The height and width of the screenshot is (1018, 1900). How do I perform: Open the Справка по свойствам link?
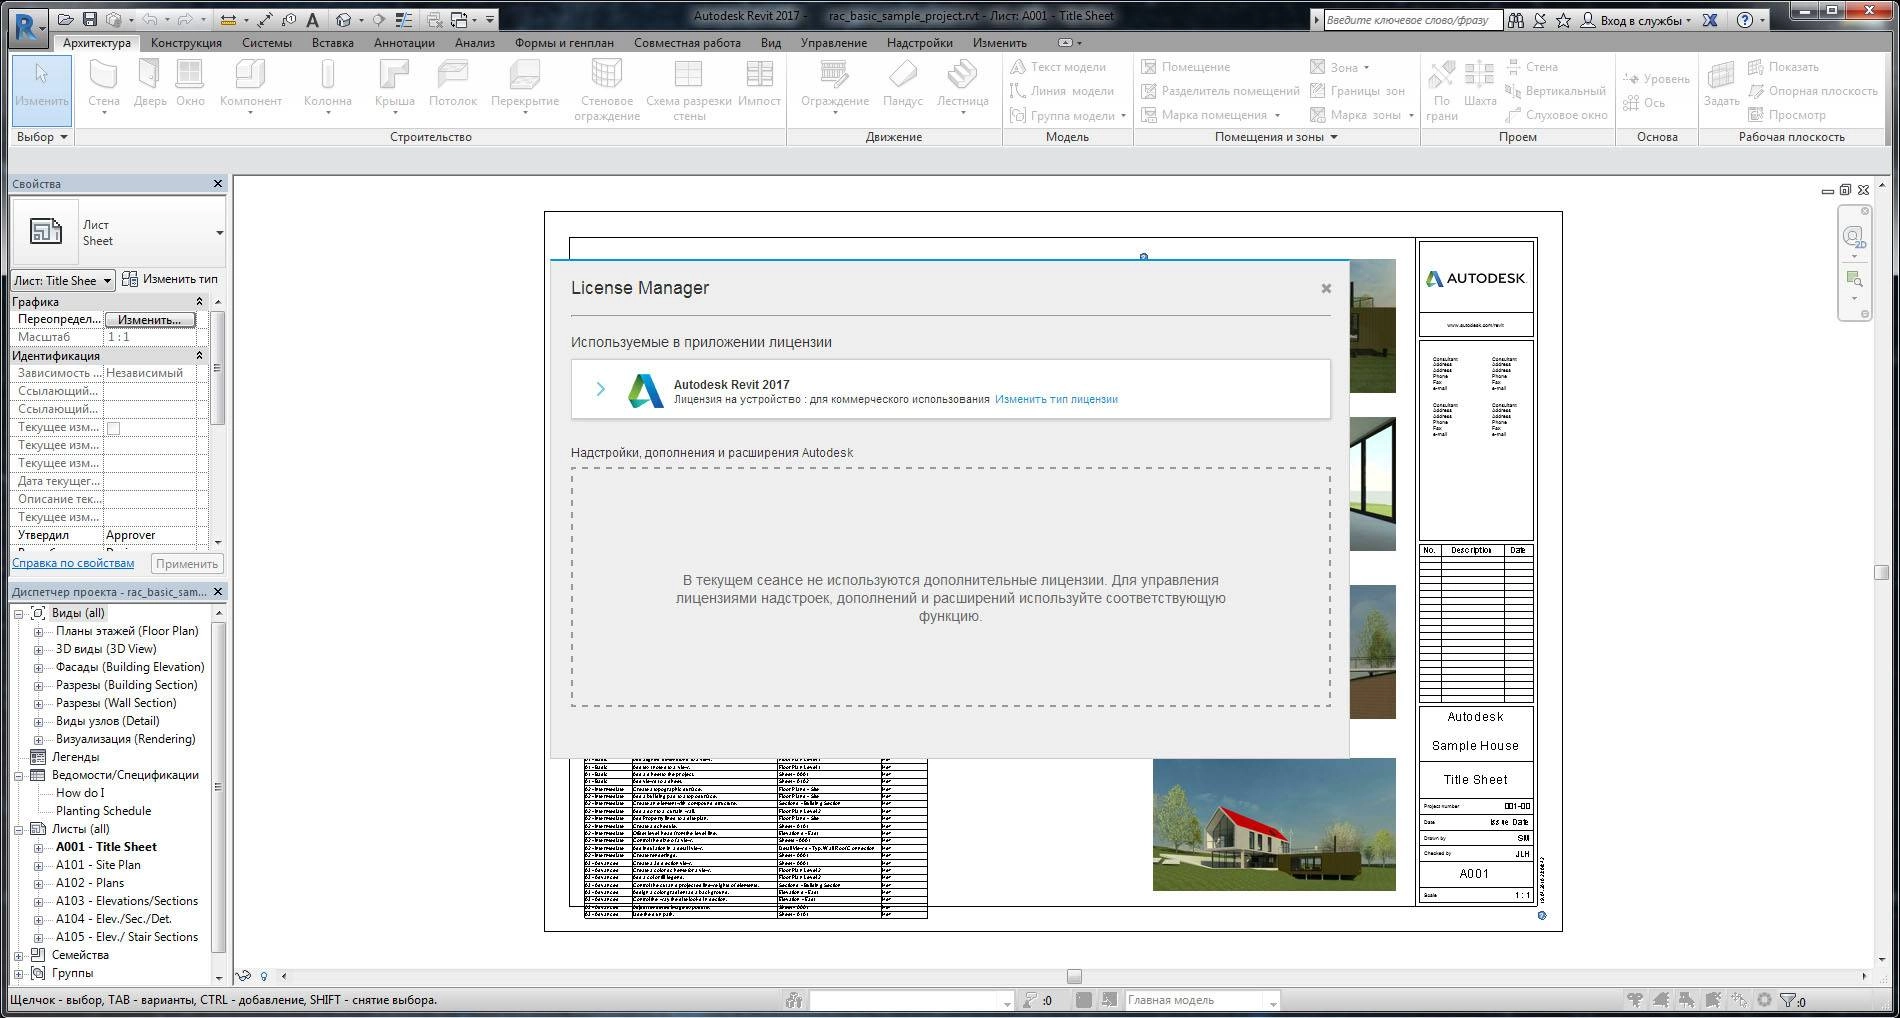(73, 563)
